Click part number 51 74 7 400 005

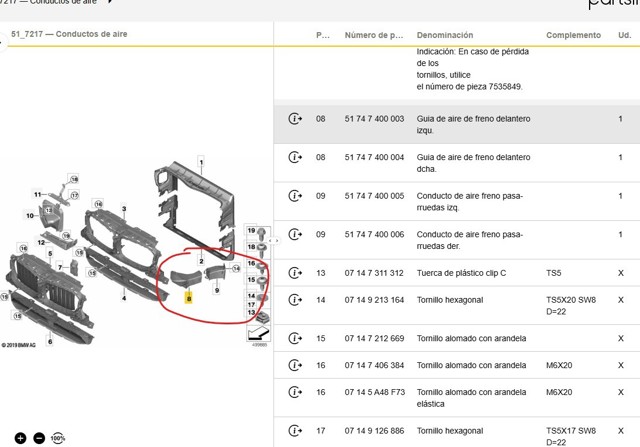click(374, 196)
